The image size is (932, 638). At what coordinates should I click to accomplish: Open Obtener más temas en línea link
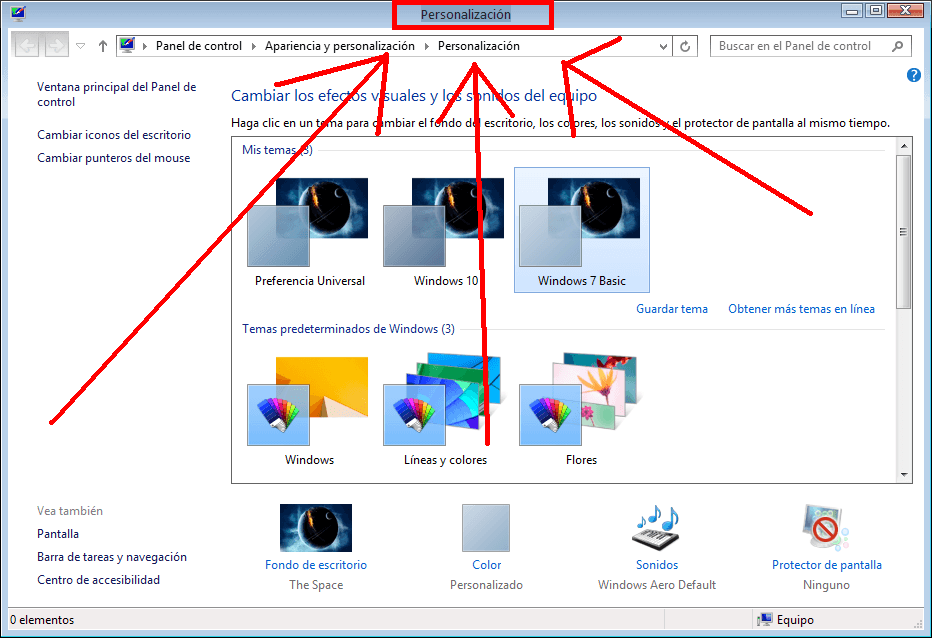click(801, 309)
